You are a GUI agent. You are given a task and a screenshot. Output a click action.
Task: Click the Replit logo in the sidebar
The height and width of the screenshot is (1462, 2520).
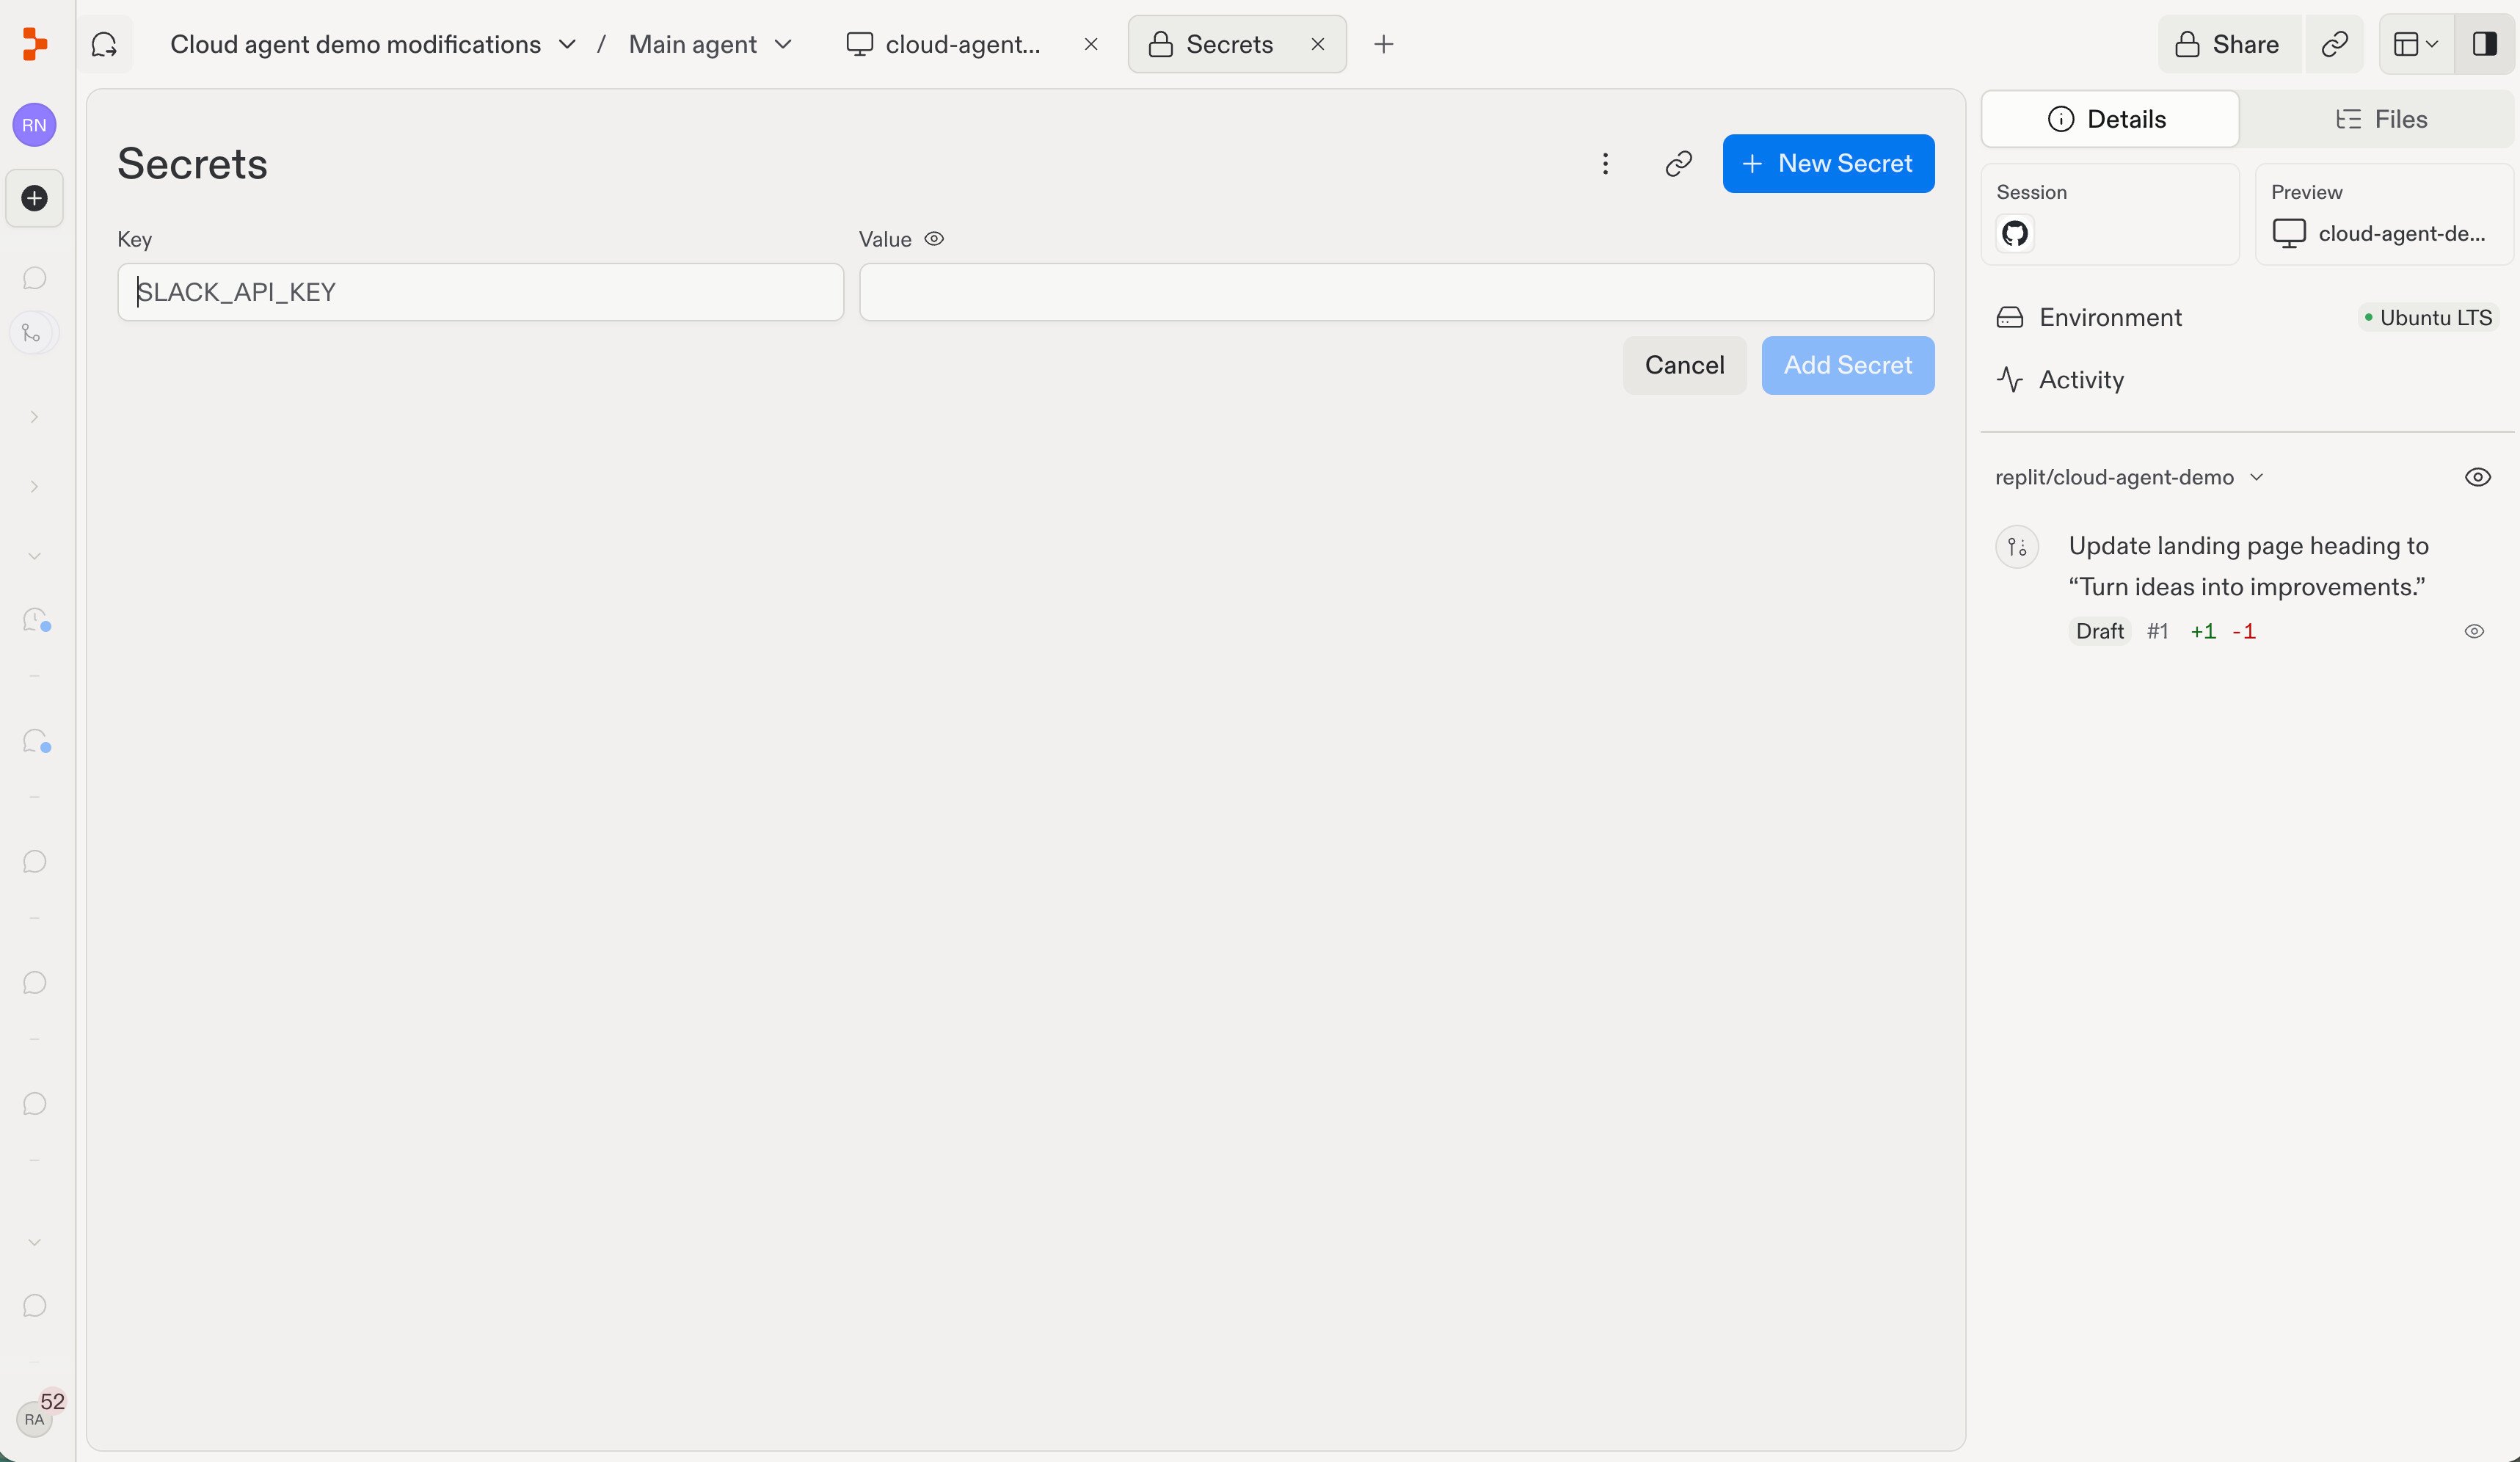[34, 44]
